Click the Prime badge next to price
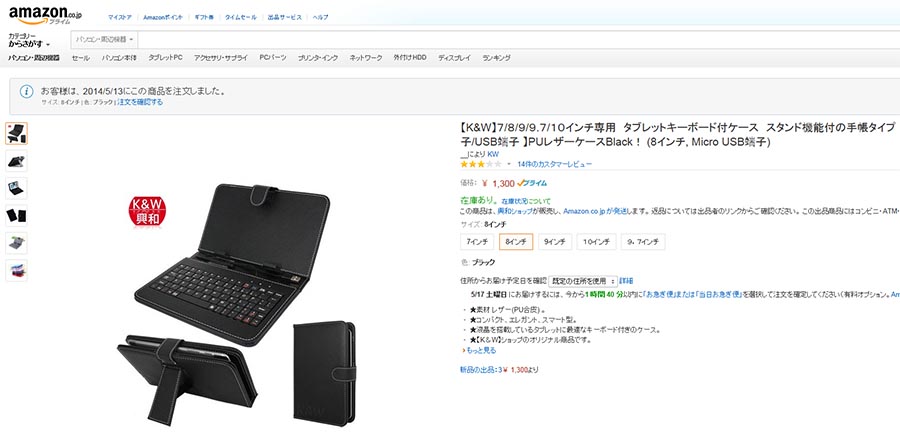Image resolution: width=900 pixels, height=443 pixels. (532, 184)
